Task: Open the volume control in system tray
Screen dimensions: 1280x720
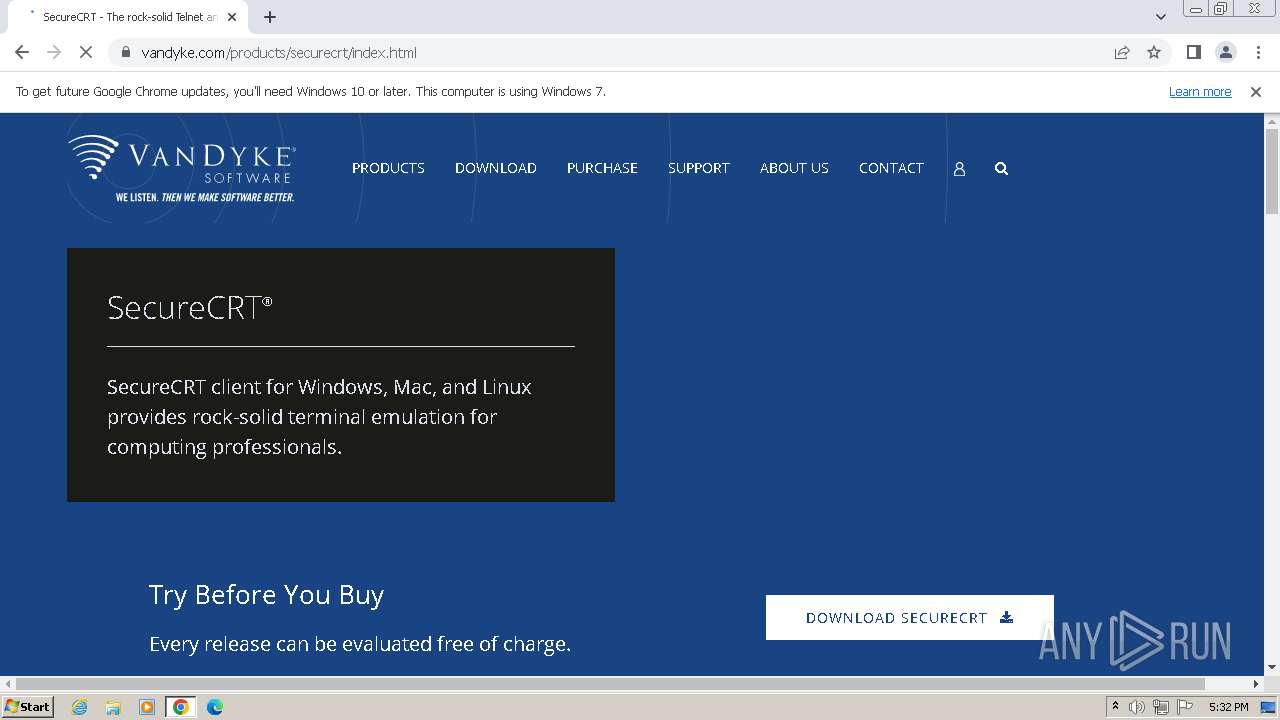Action: pos(1137,707)
